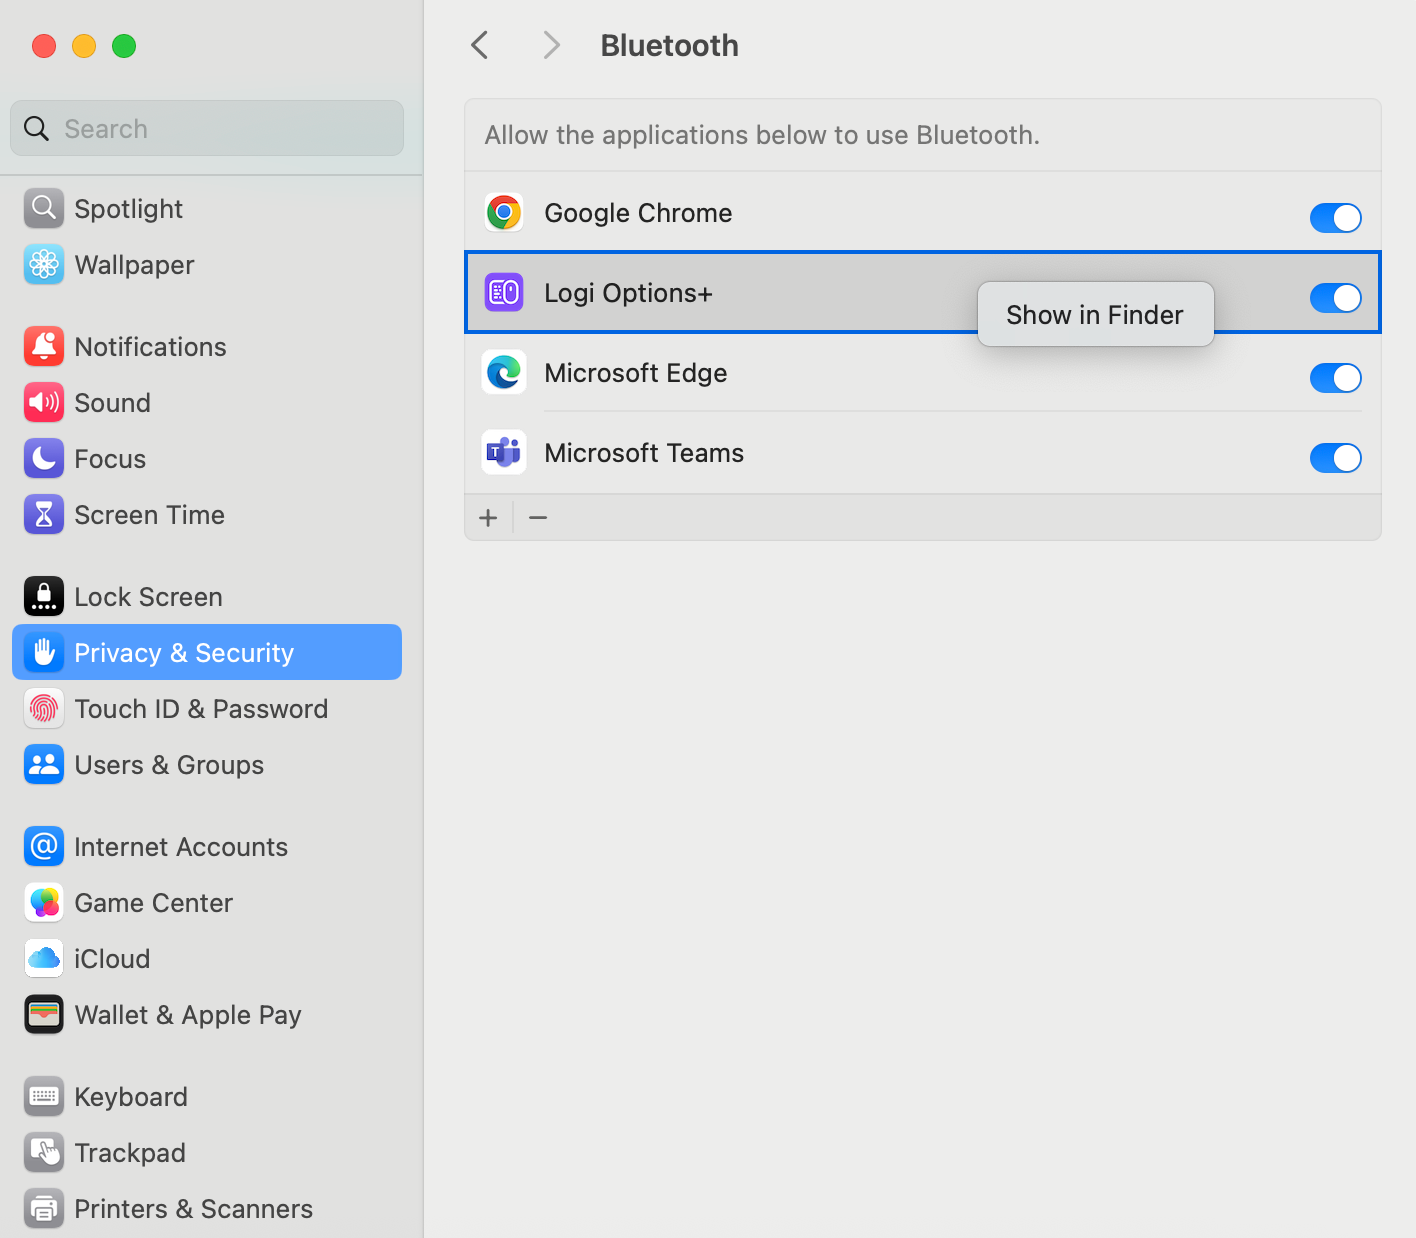
Task: Select the Google Chrome row text
Action: pos(638,213)
